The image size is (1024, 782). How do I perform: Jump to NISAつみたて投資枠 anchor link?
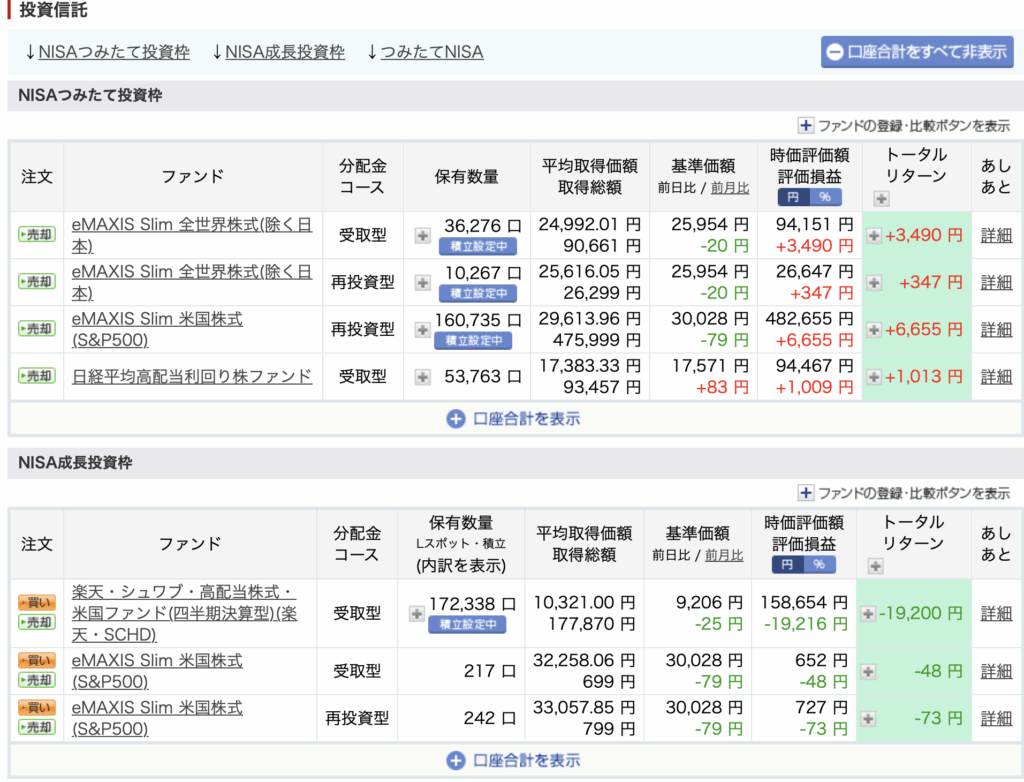click(114, 52)
